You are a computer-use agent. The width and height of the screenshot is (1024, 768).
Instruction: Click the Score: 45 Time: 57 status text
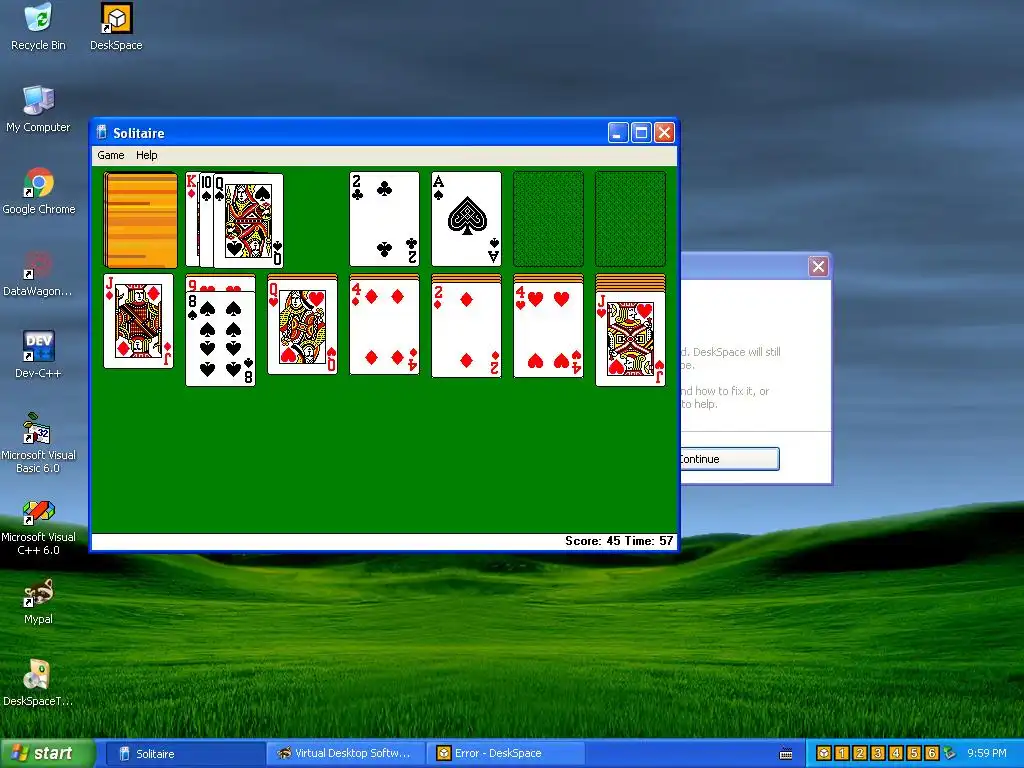(618, 541)
